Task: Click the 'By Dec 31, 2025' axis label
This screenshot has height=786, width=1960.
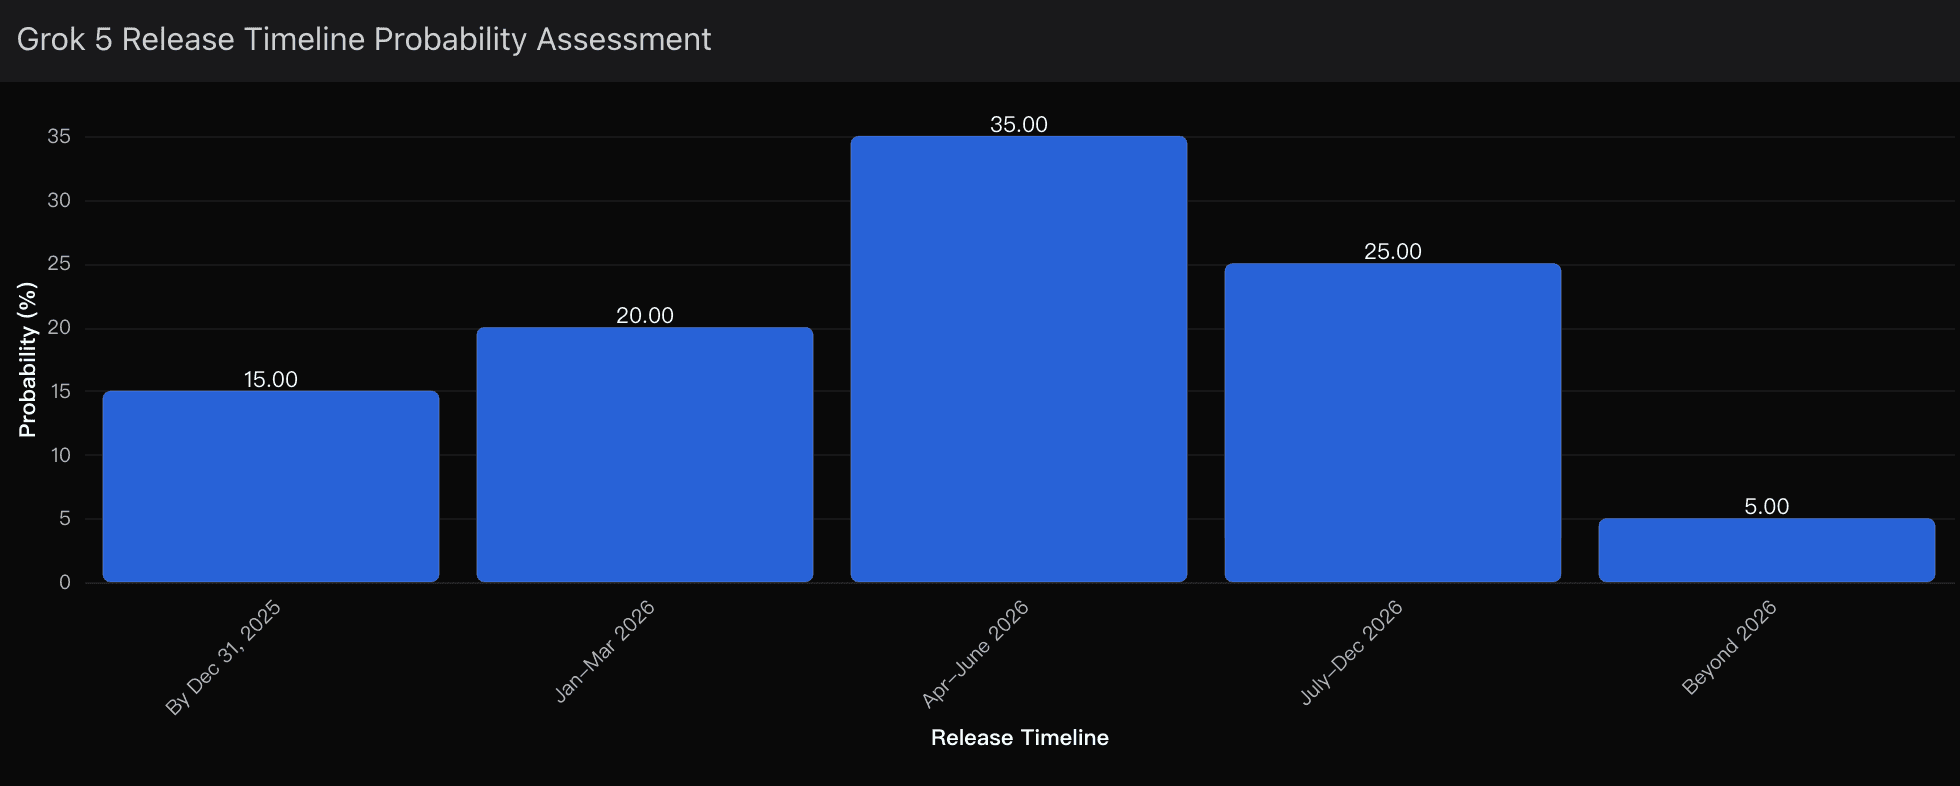Action: coord(223,658)
